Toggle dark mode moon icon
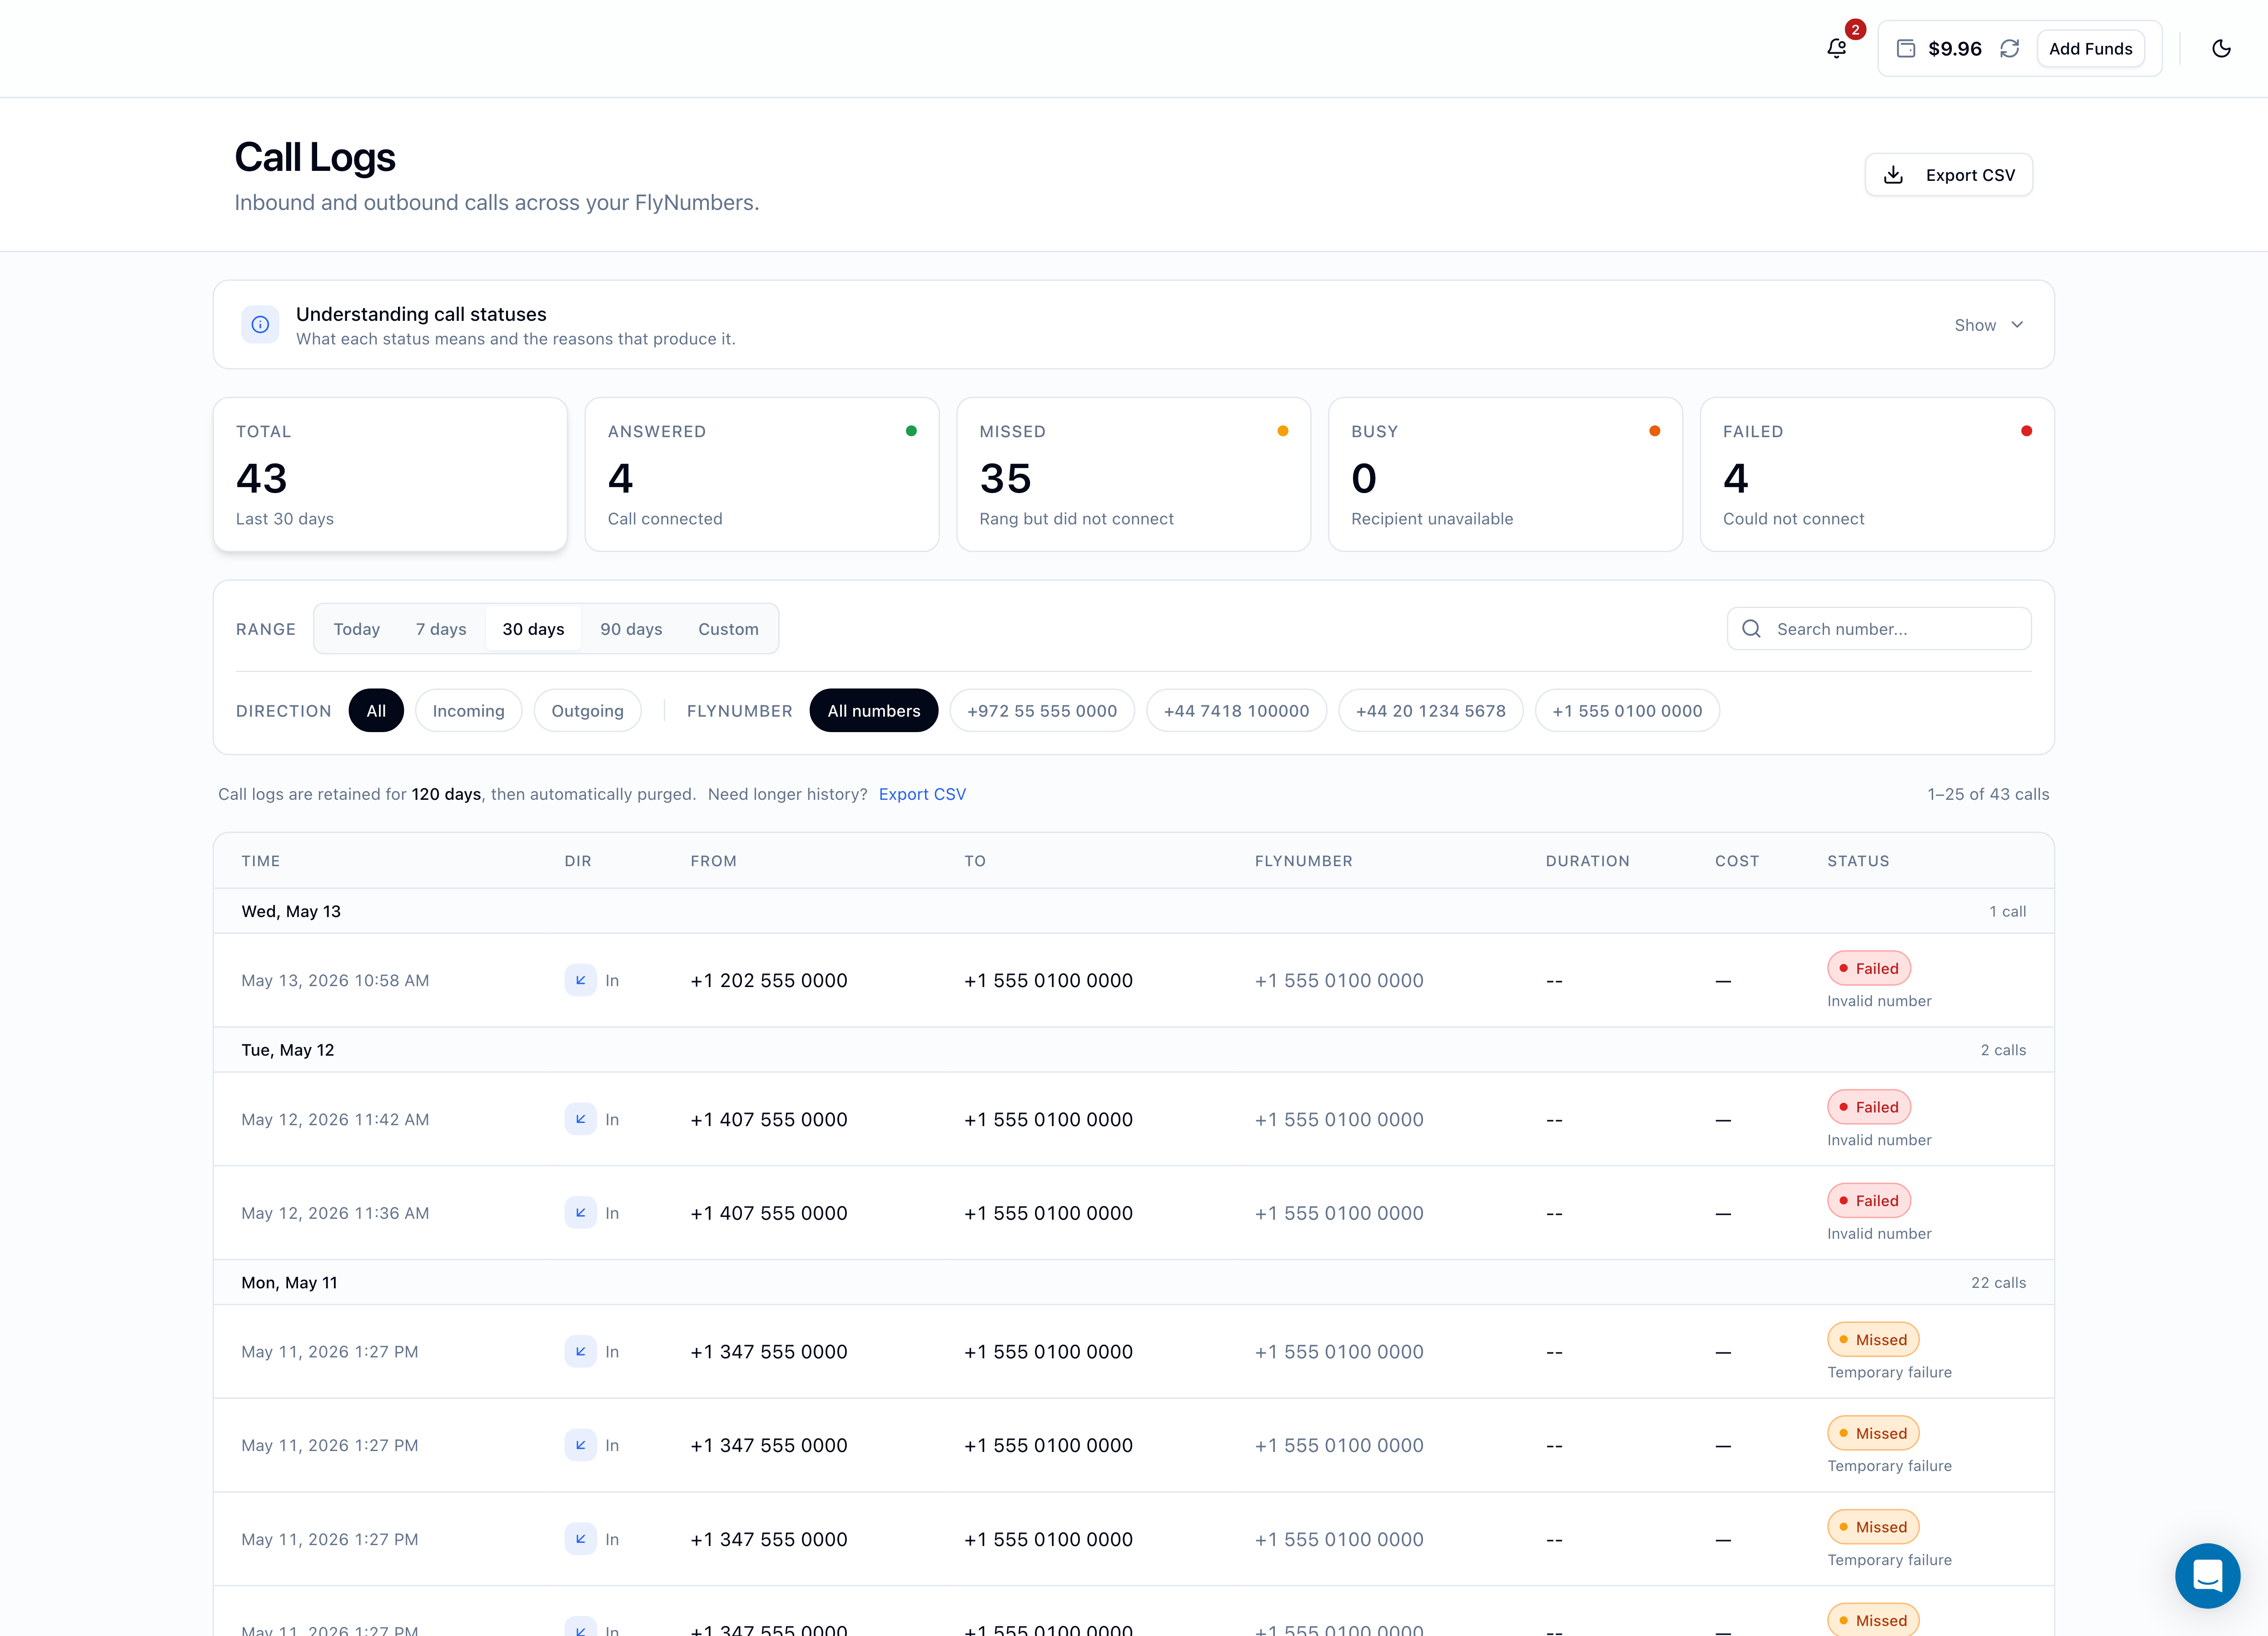This screenshot has width=2268, height=1636. pos(2221,48)
